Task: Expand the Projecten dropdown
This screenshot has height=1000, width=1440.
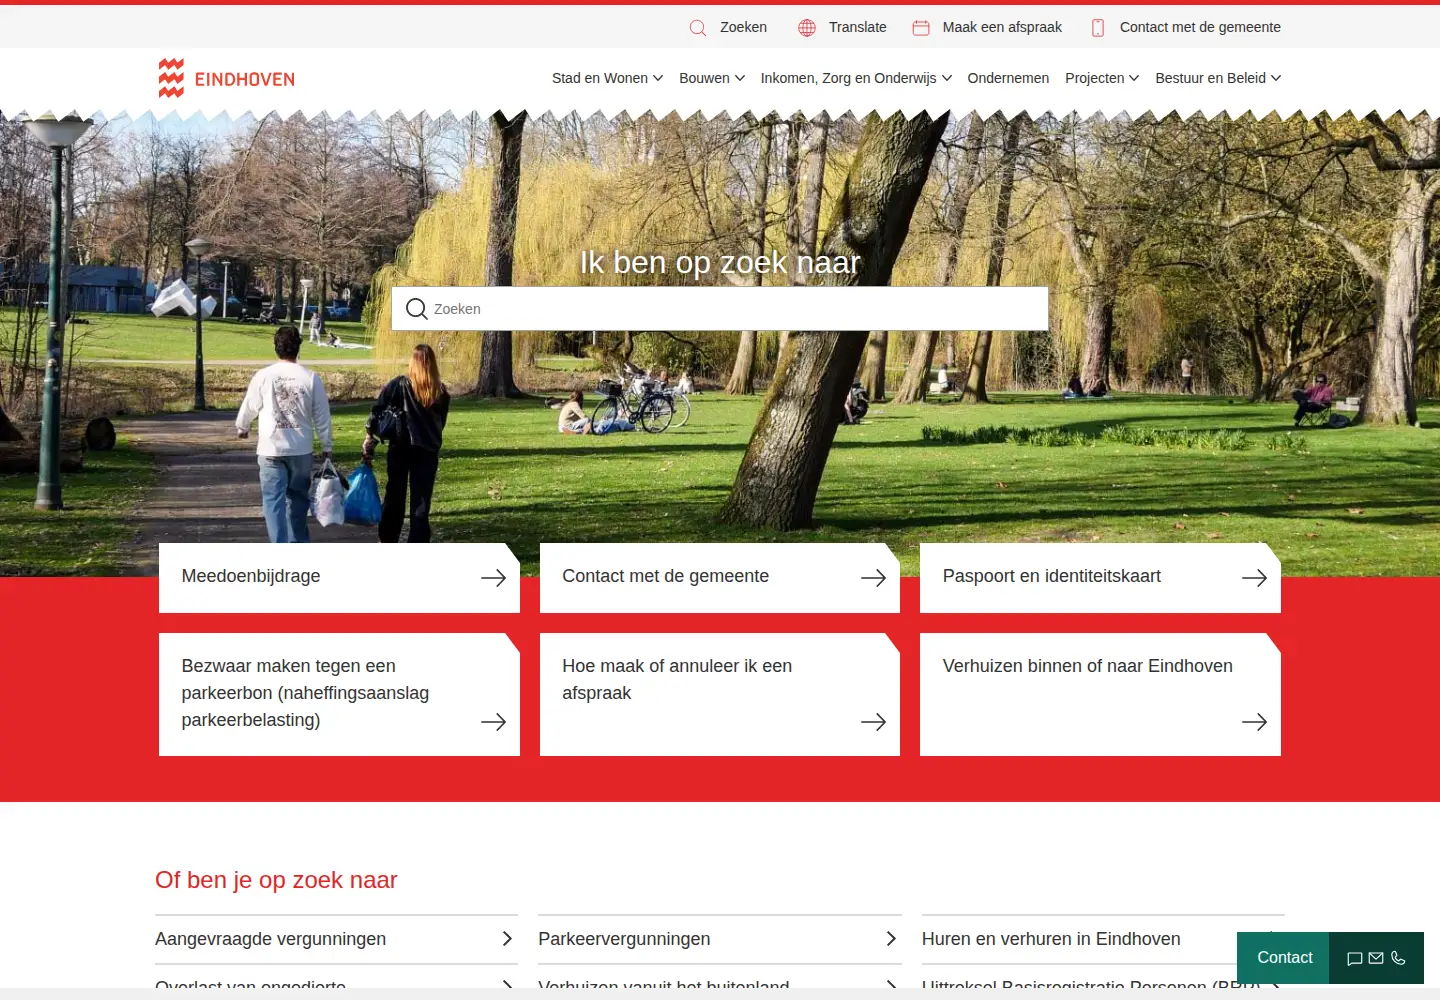Action: click(x=1102, y=78)
